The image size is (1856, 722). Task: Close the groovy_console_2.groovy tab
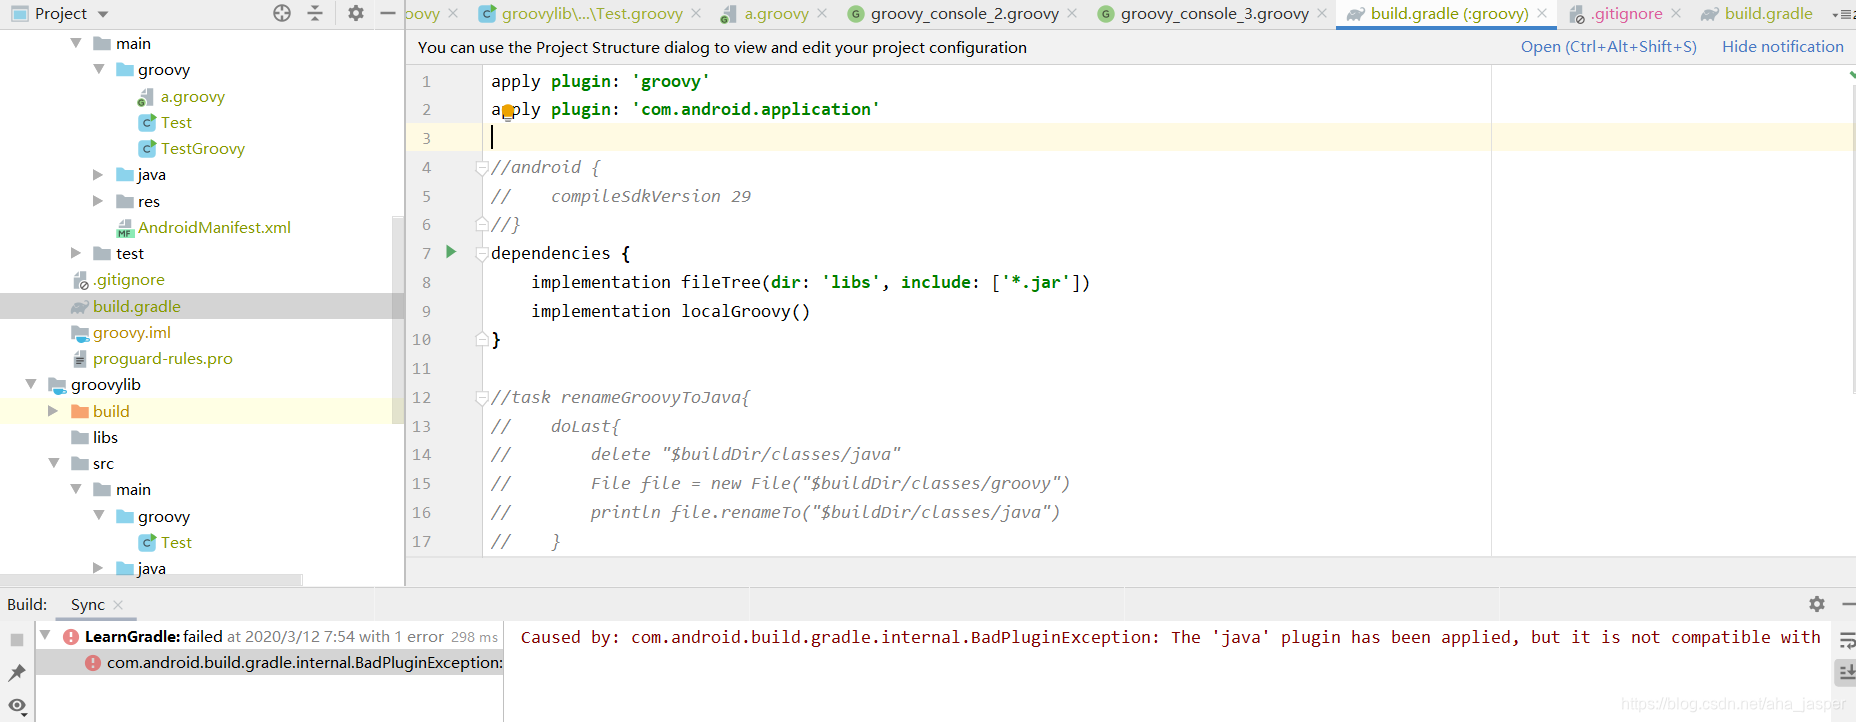click(1072, 13)
